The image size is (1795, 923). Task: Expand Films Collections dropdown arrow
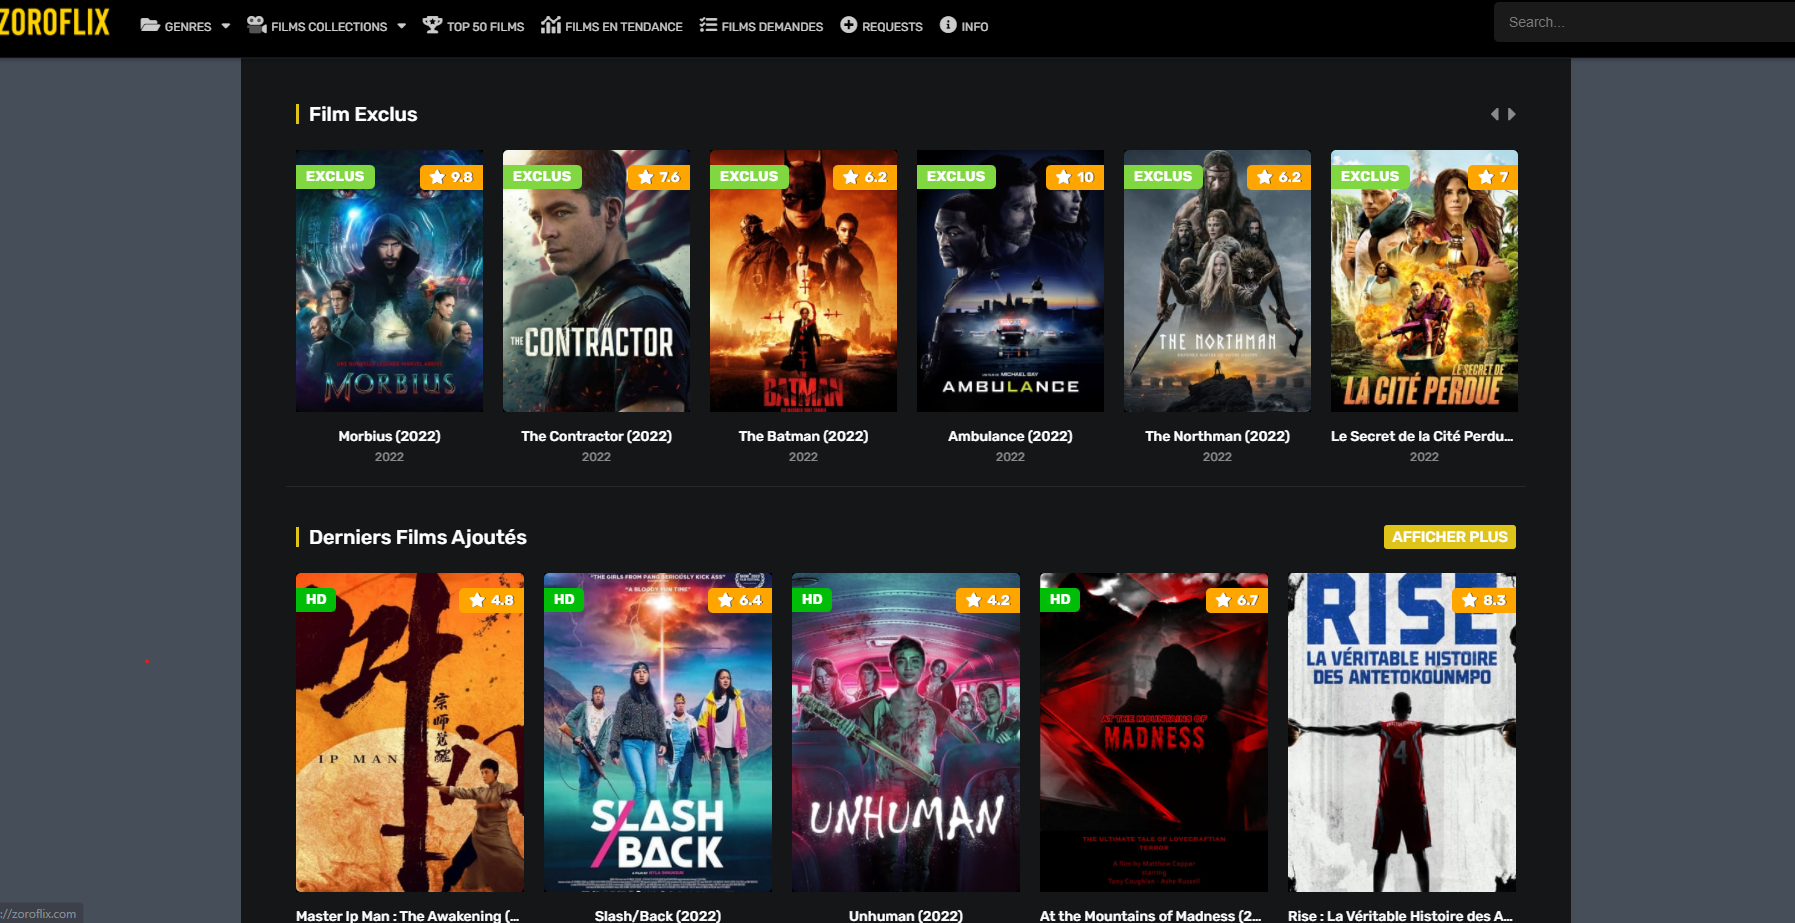coord(402,26)
